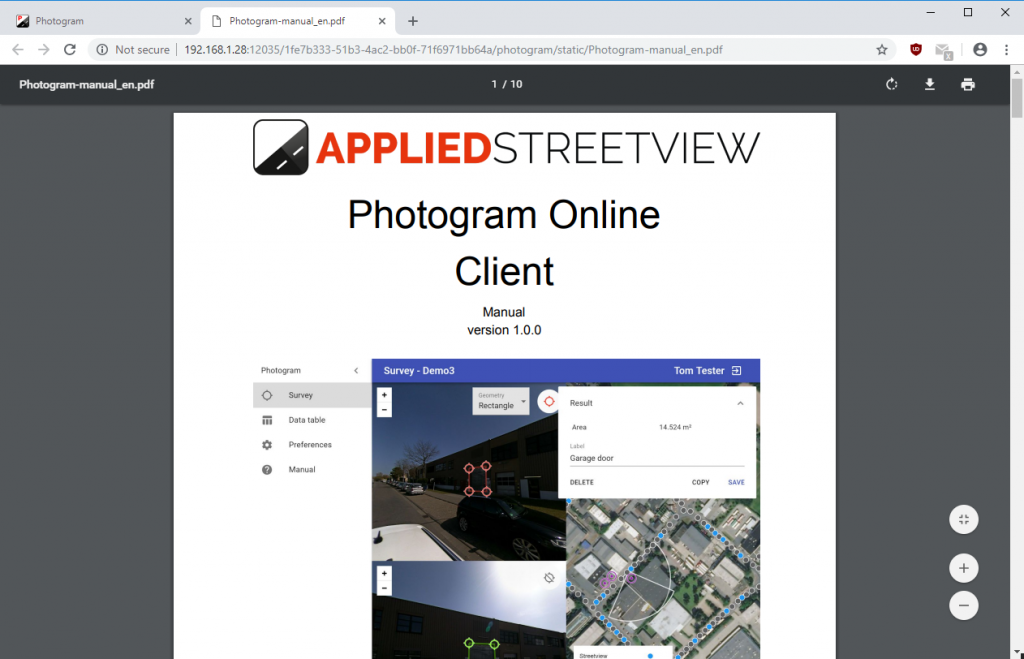Open the Chrome three-dot menu
Screen dimensions: 1024x659
(x=1006, y=50)
